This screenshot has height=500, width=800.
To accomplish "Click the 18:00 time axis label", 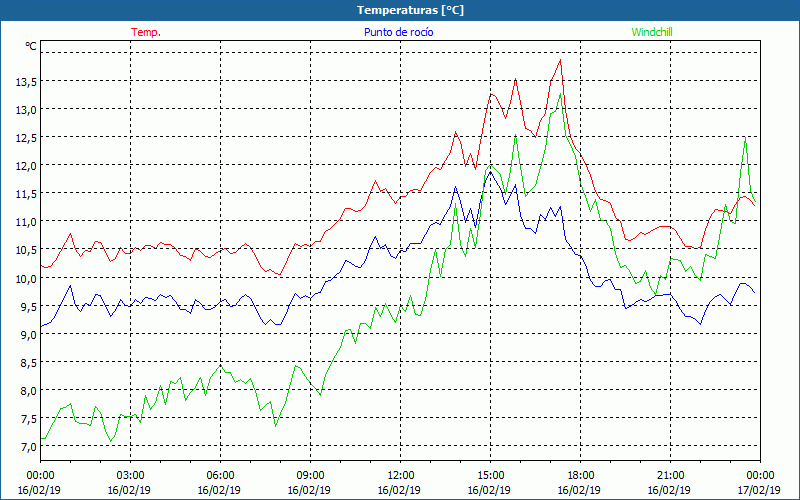I will coord(581,476).
